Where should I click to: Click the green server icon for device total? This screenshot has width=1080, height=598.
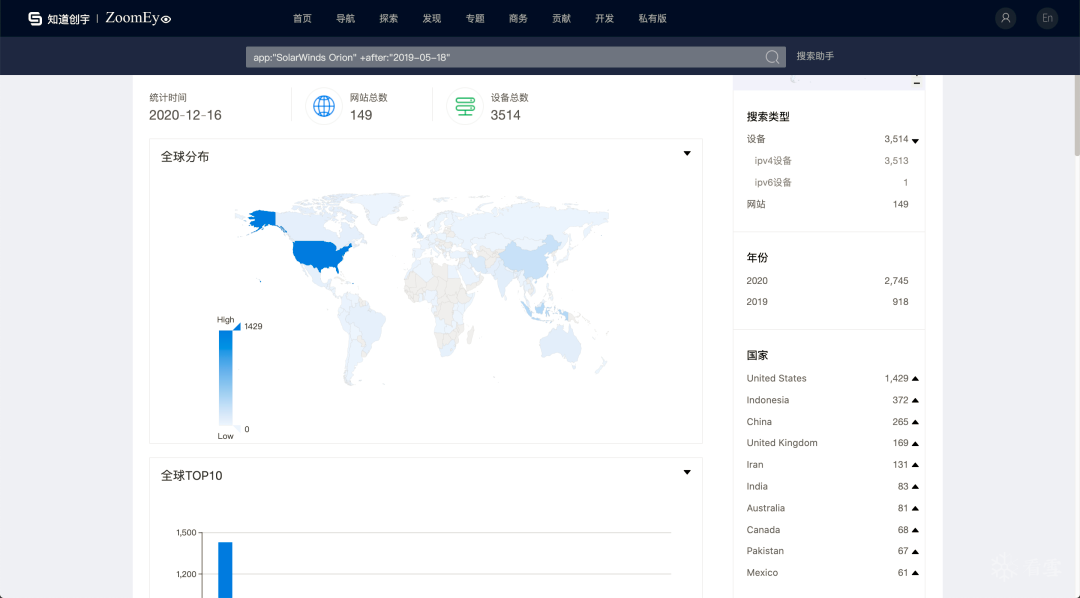[x=465, y=106]
